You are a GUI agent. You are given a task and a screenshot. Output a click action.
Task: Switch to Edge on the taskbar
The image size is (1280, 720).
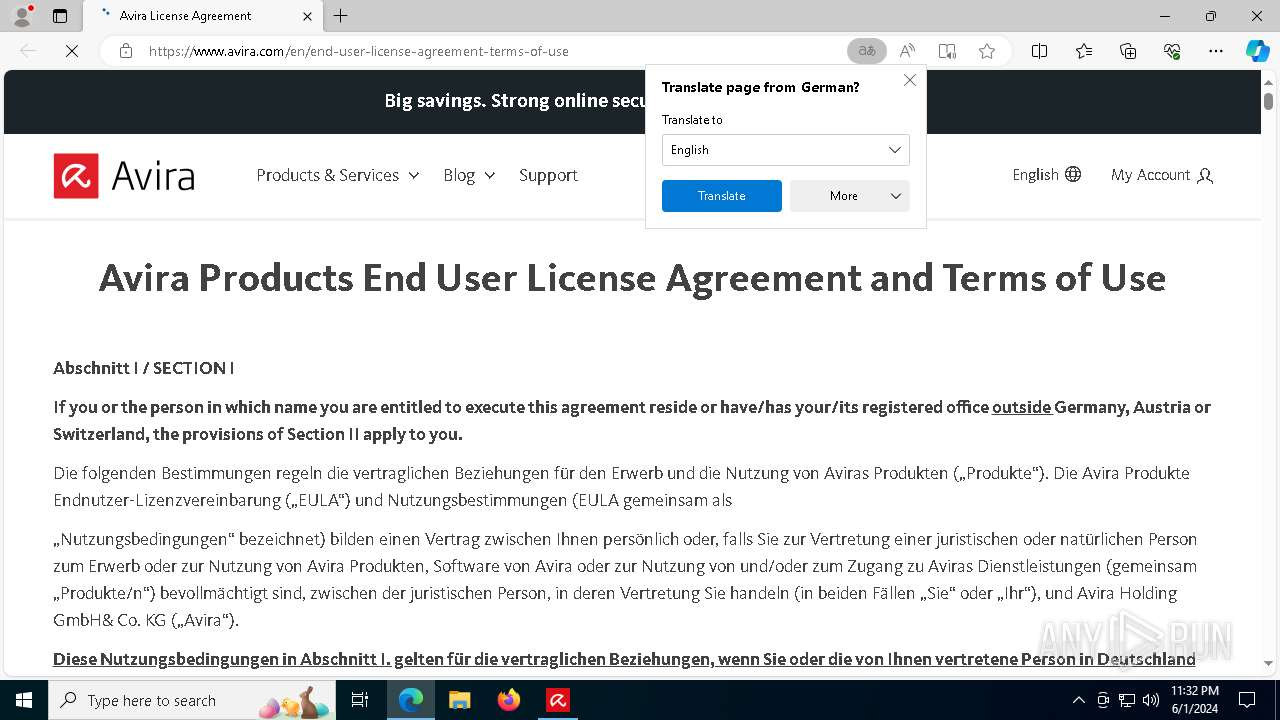pos(411,700)
